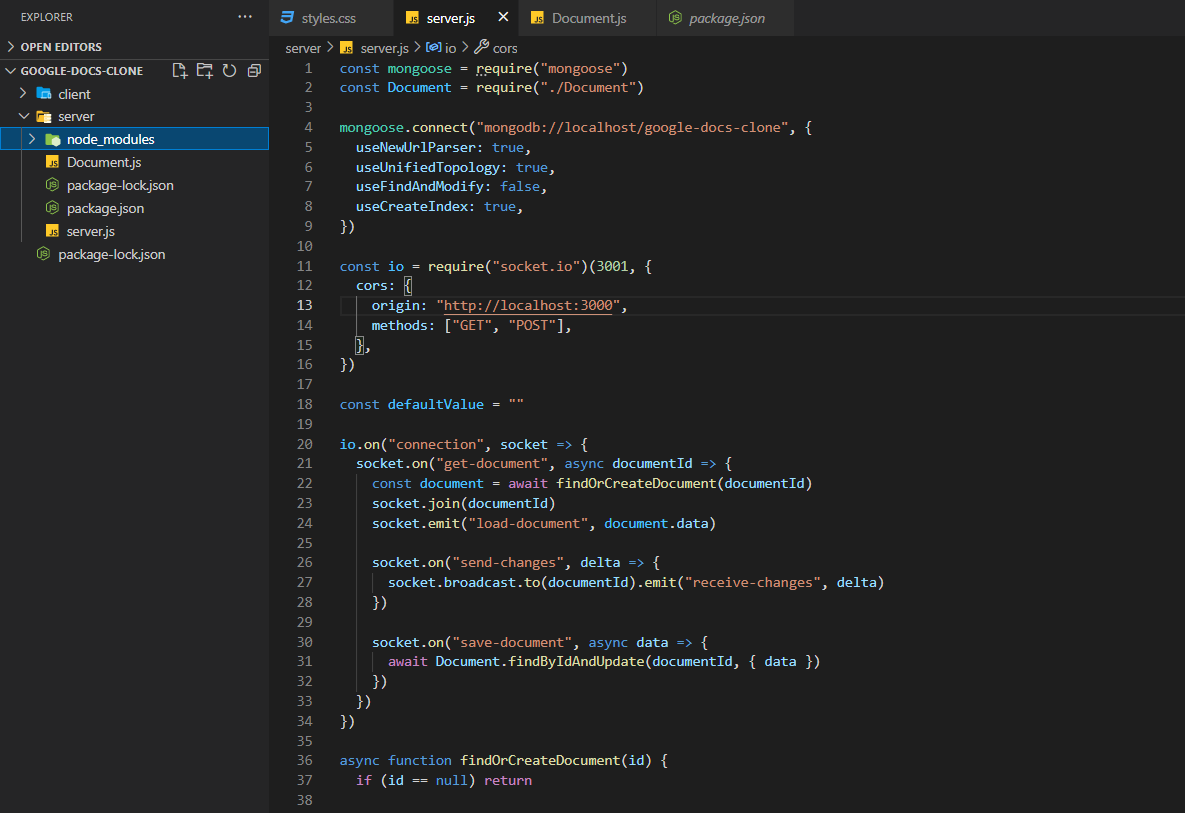Screen dimensions: 1185x813
Task: Click the "socket.io" string on line 11
Action: click(x=536, y=267)
